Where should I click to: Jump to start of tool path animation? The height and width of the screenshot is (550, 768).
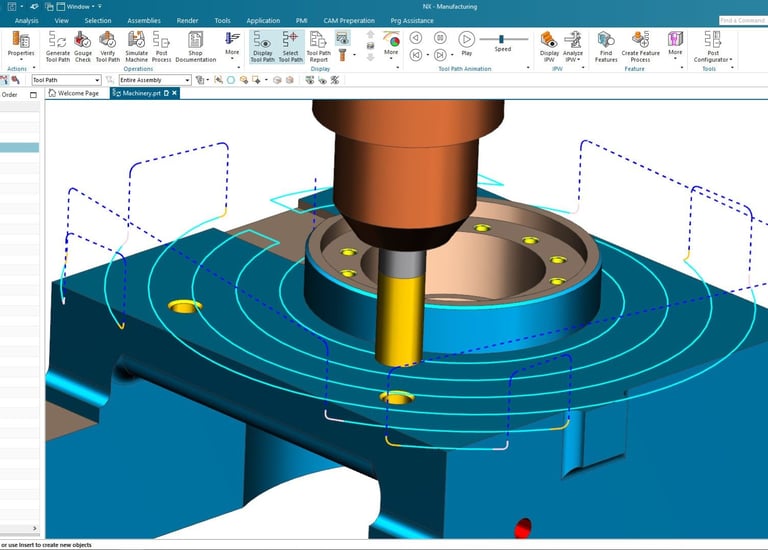[416, 55]
